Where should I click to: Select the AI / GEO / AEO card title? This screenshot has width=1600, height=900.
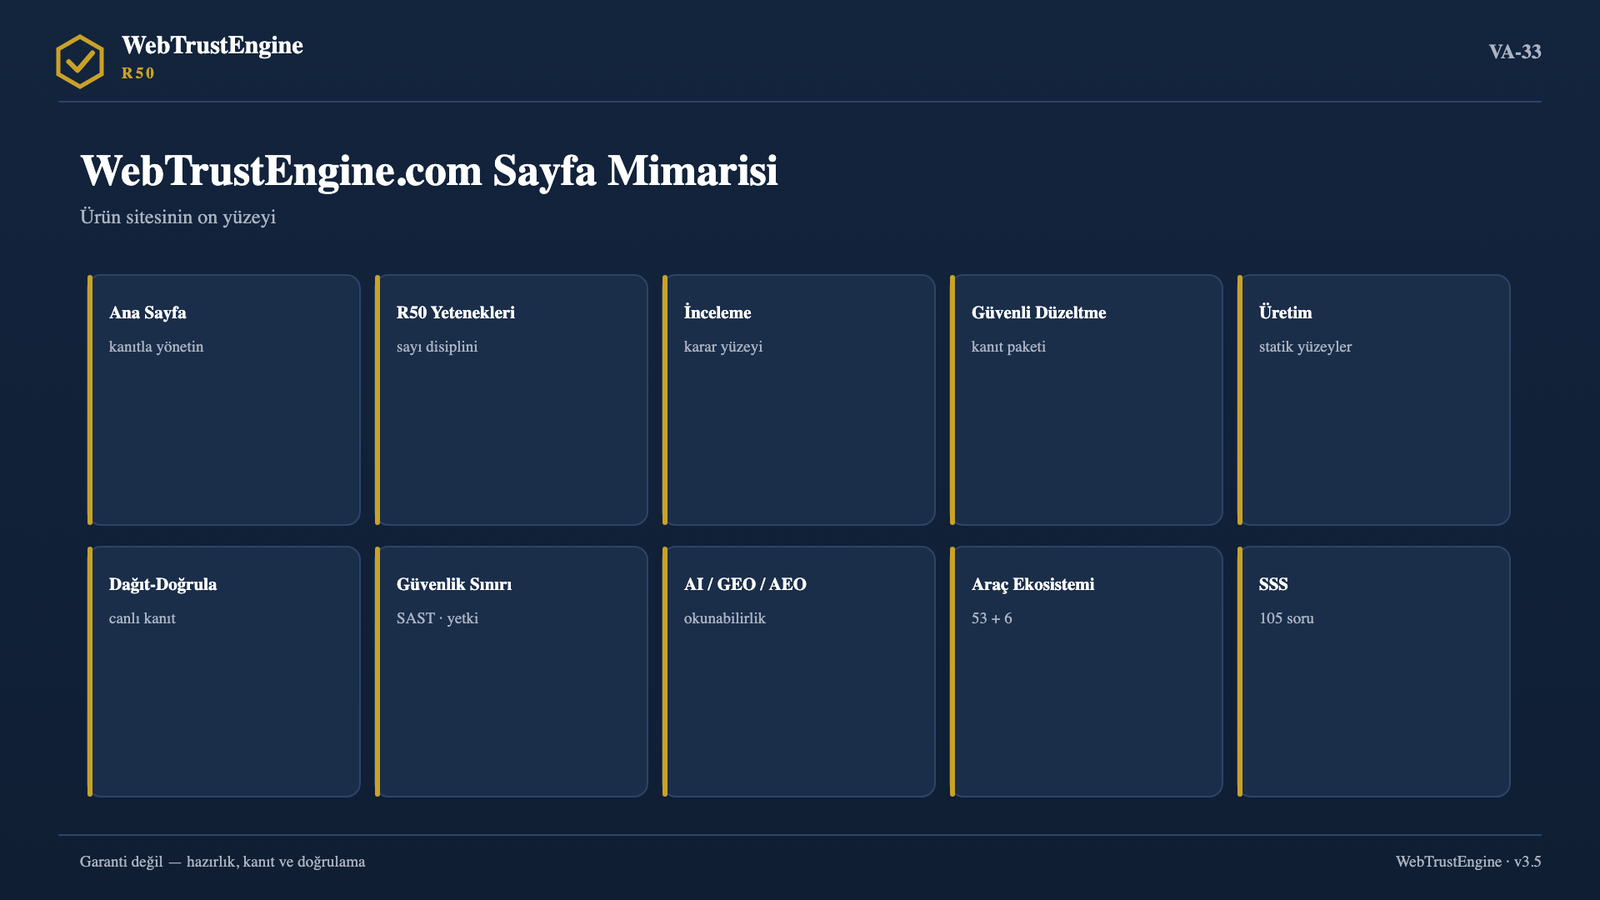tap(745, 584)
